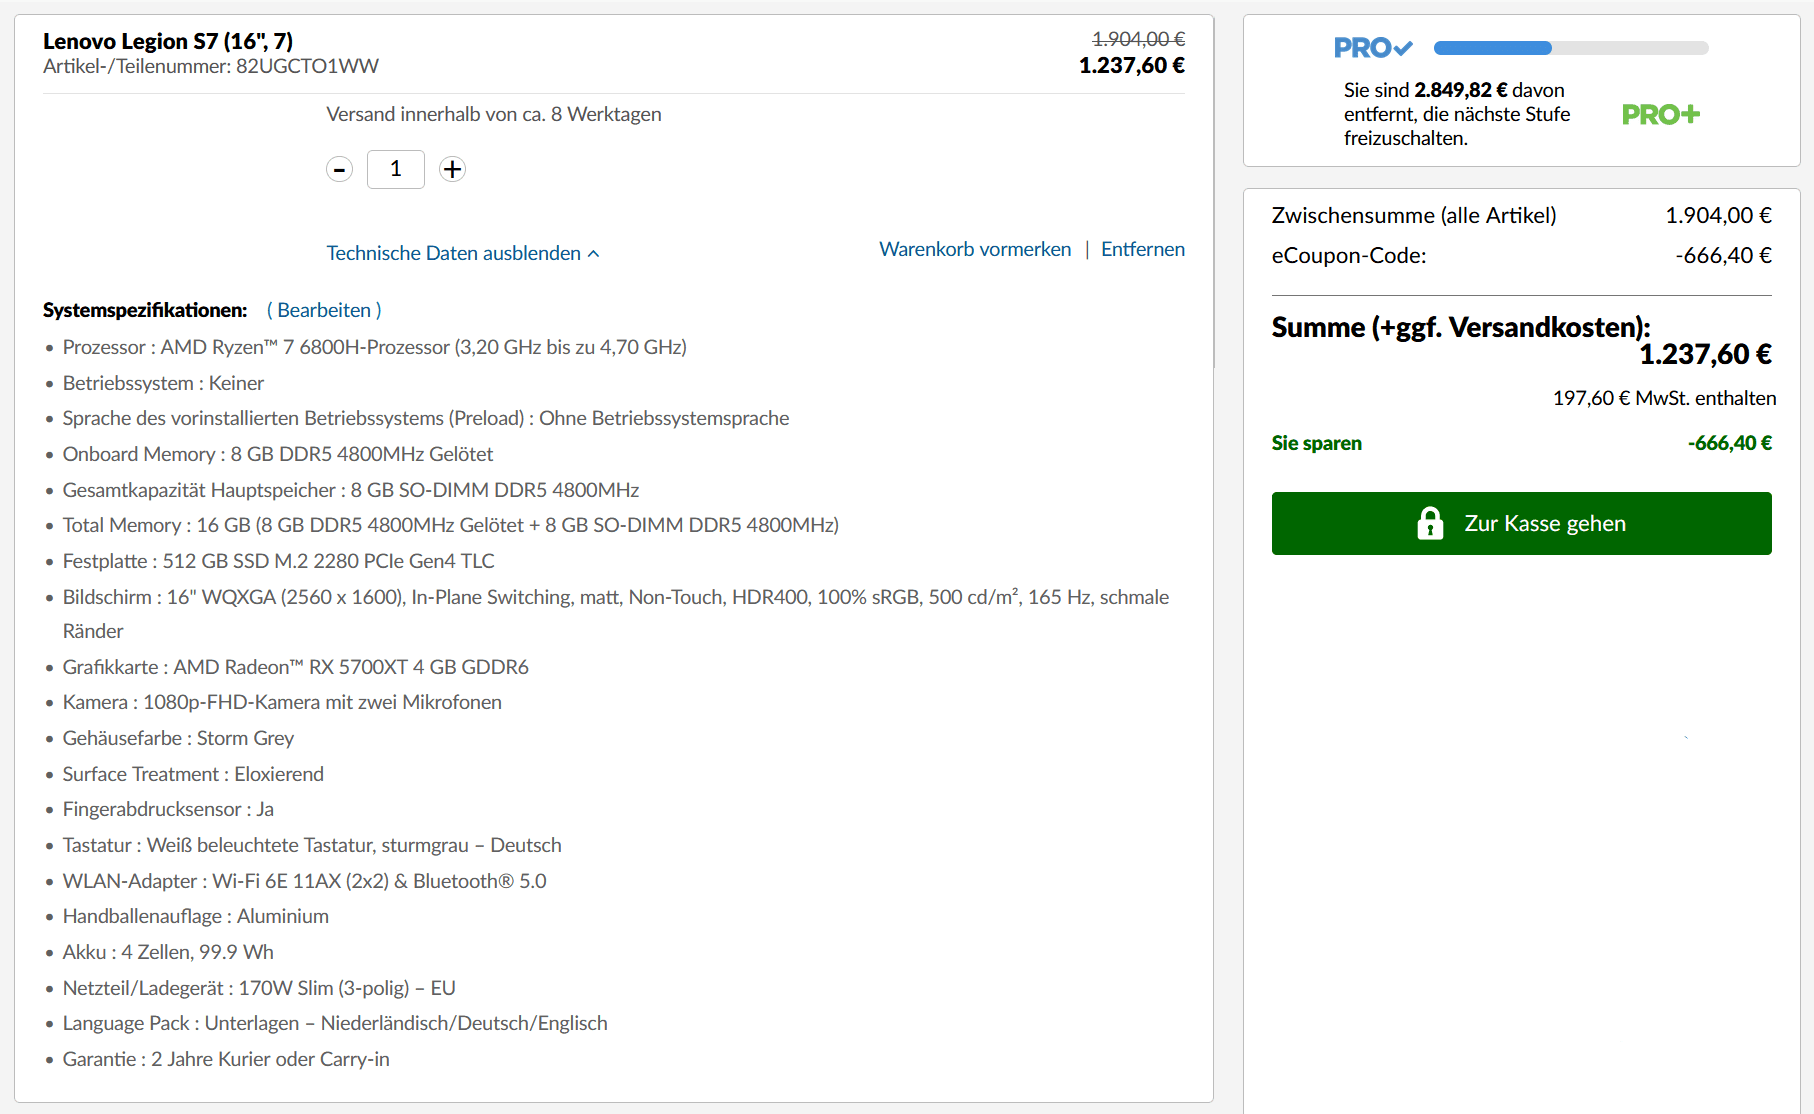1814x1114 pixels.
Task: Click the 'Lenovo Legion S7 (16", 7)' product title
Action: [x=168, y=41]
